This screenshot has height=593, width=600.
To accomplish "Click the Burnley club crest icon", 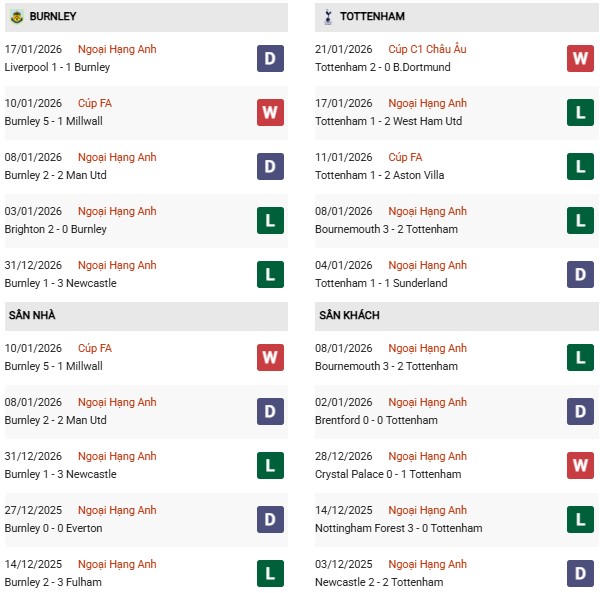I will 17,17.
